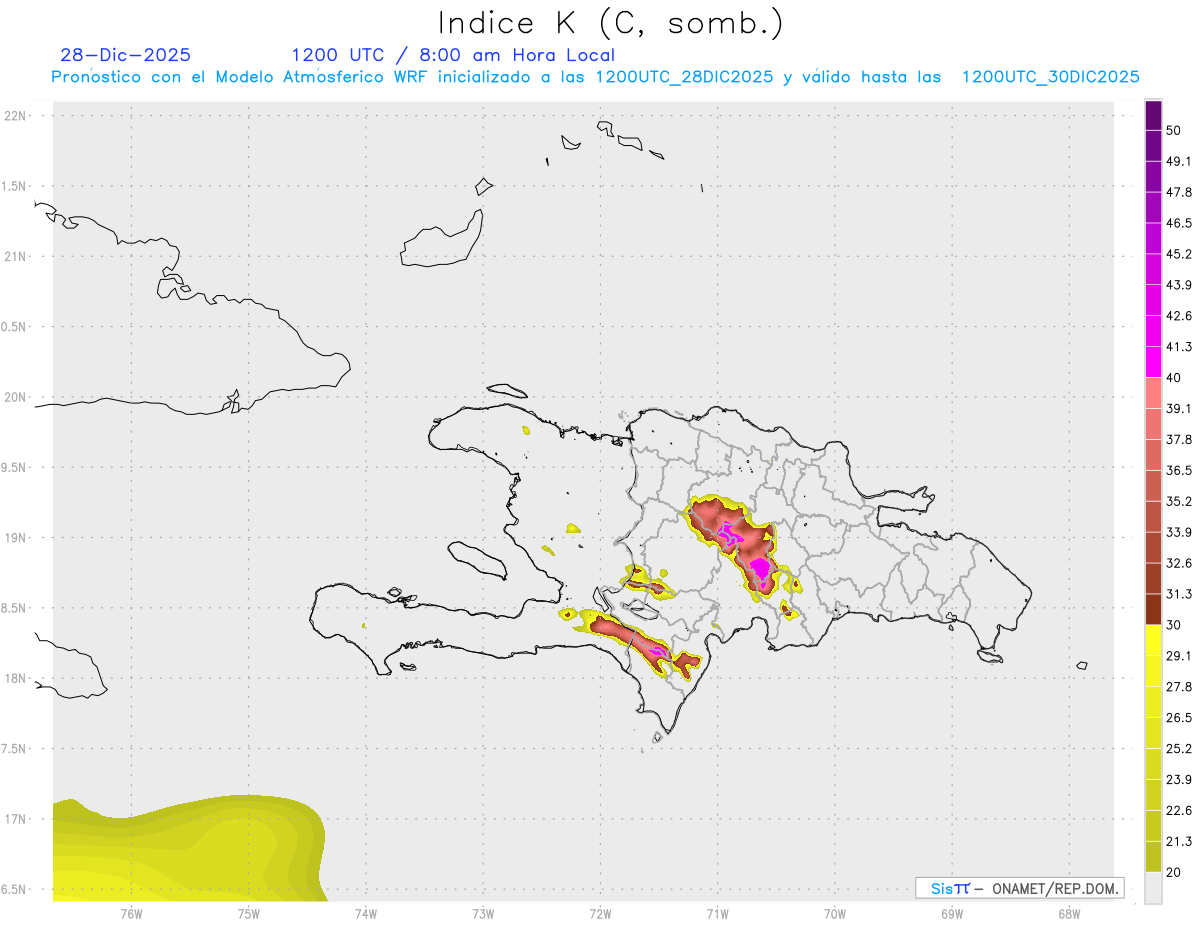
Task: Click the legend value '22.6'
Action: [1179, 811]
